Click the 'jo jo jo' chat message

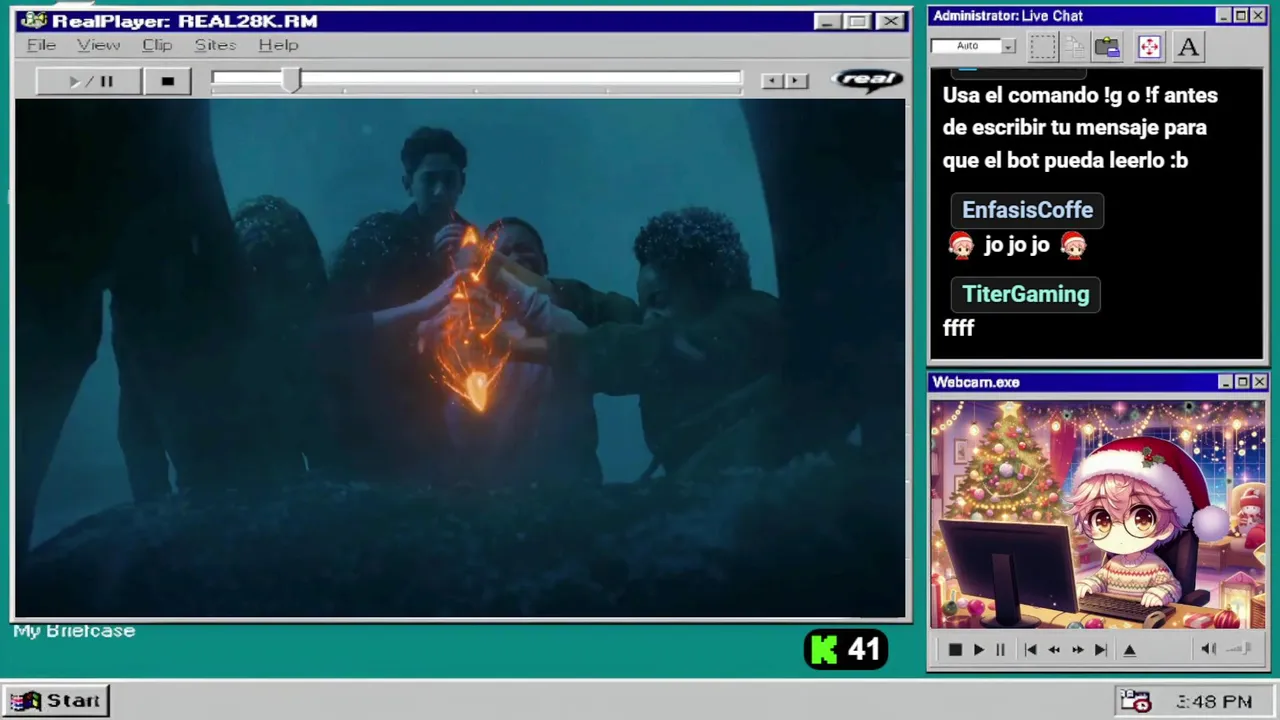(x=1017, y=245)
